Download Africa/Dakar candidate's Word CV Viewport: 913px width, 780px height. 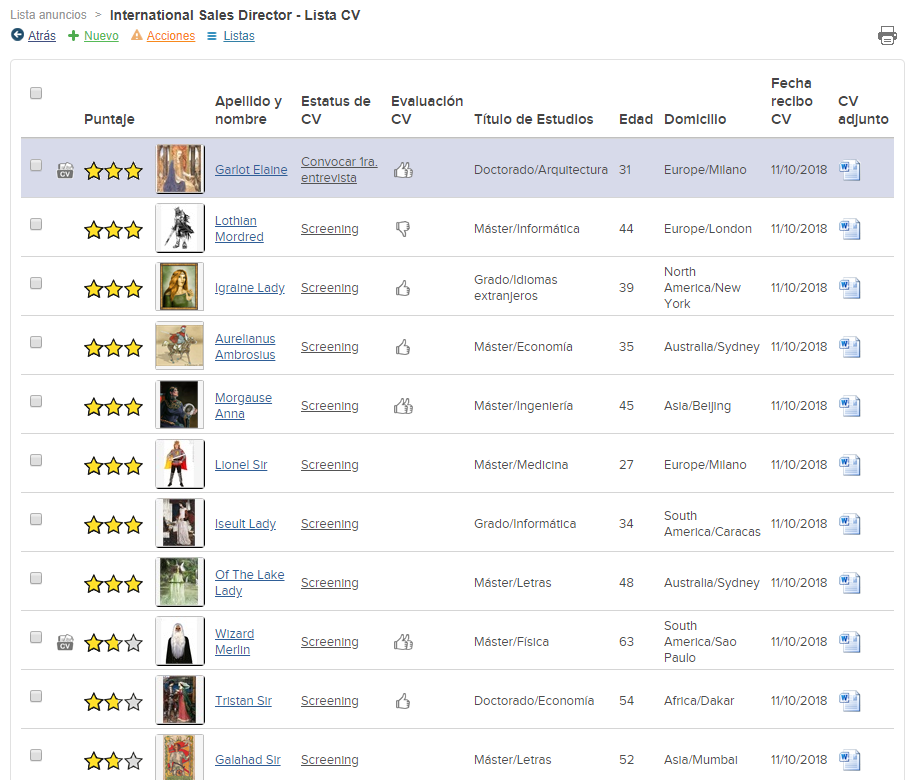[x=850, y=701]
